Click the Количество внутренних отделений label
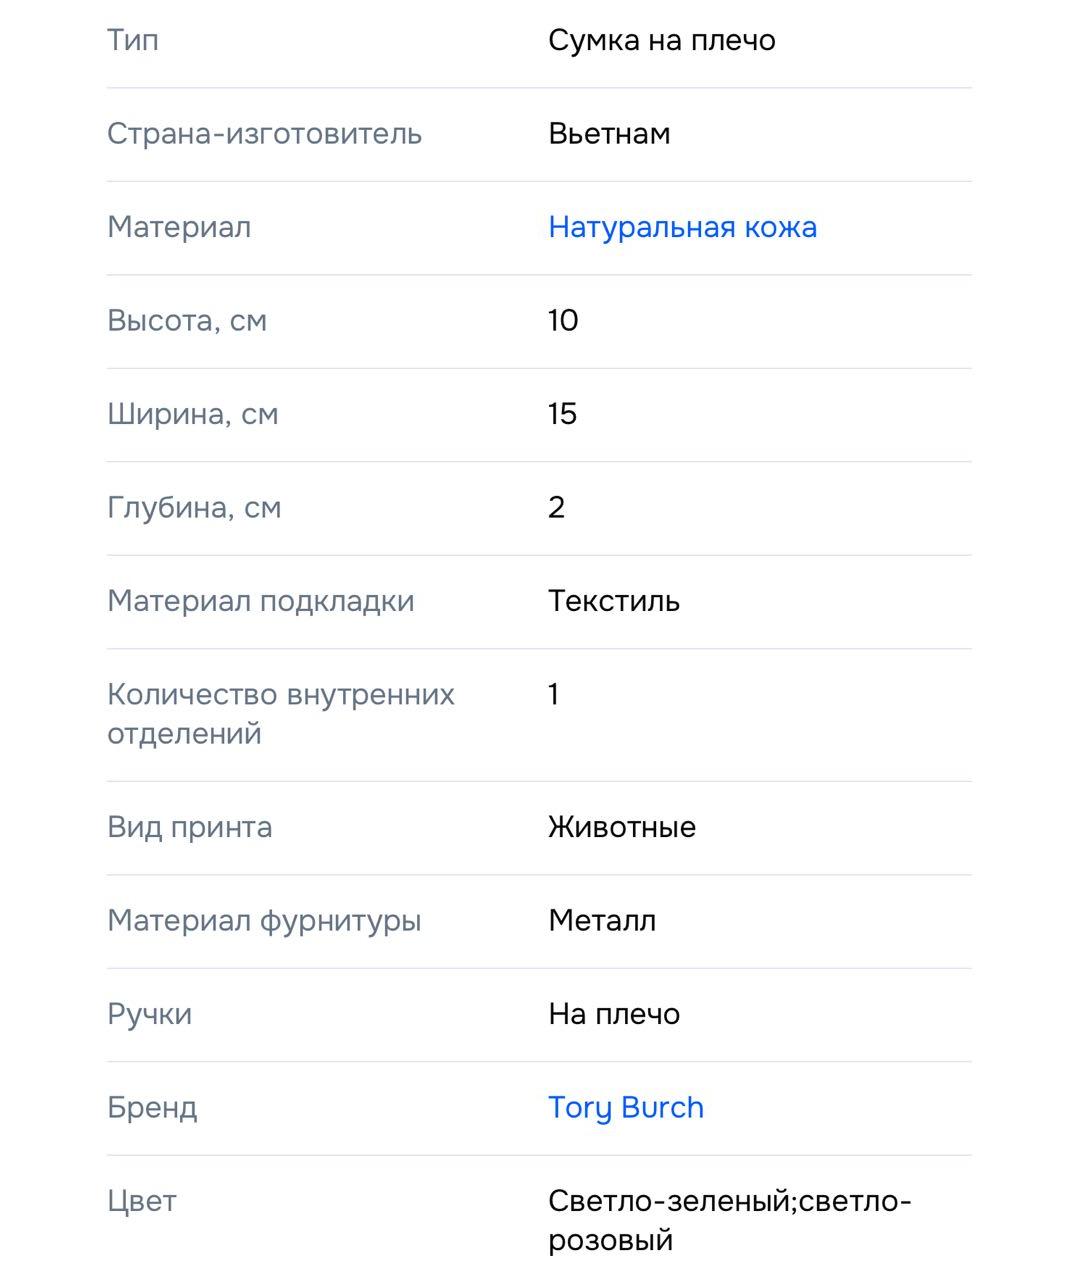Screen dimensions: 1080x1280 281,714
